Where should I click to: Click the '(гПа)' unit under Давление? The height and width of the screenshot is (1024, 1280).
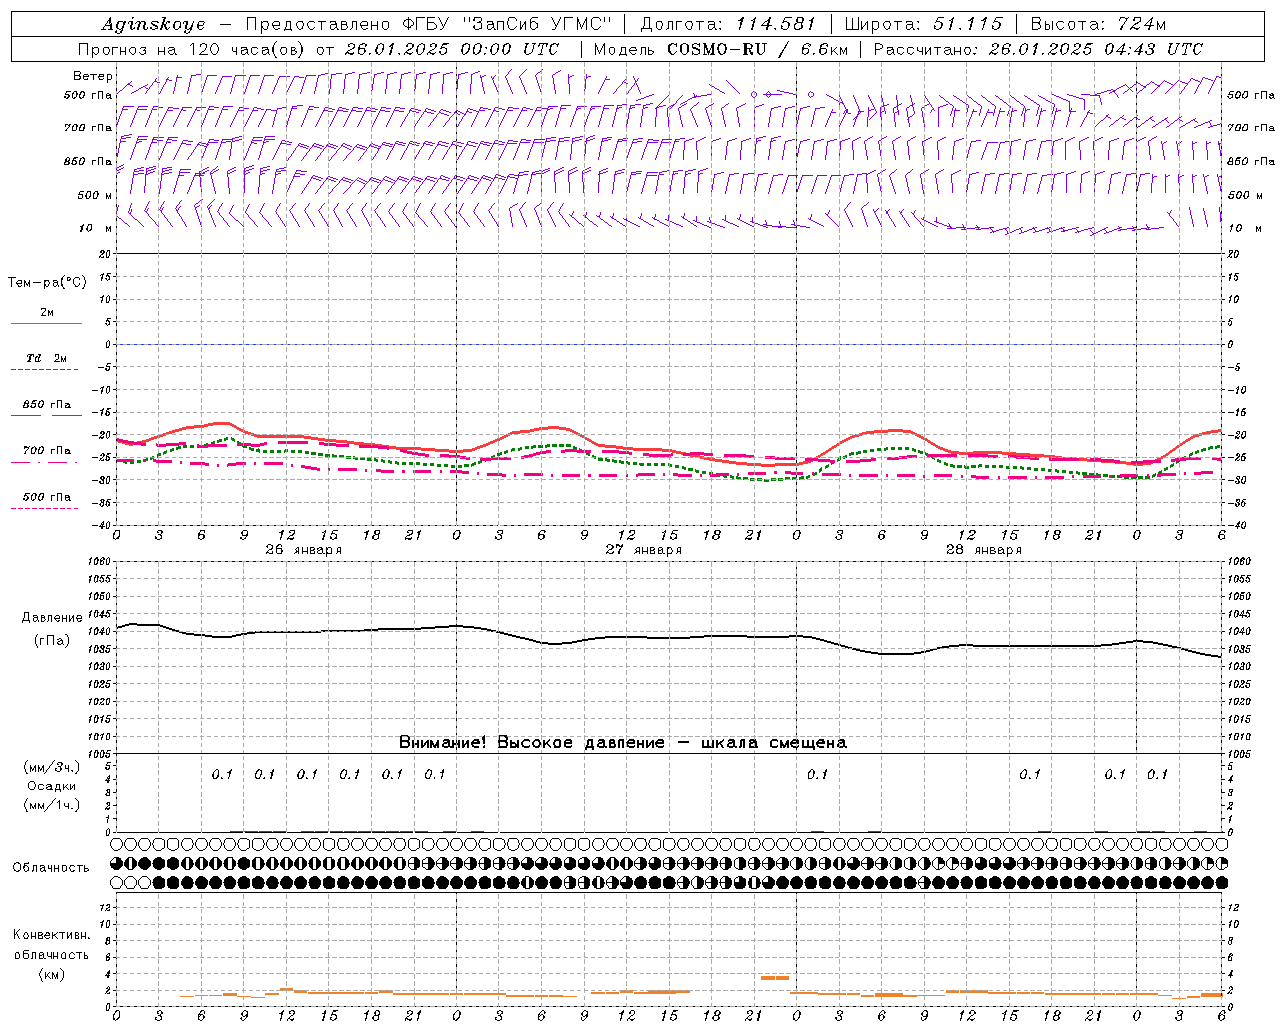point(52,641)
